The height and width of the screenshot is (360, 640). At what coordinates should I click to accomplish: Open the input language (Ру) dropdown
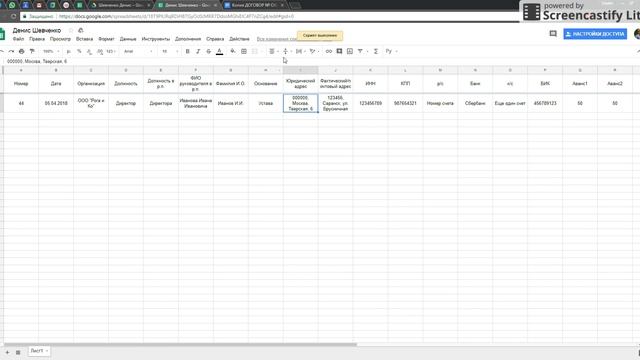(391, 51)
